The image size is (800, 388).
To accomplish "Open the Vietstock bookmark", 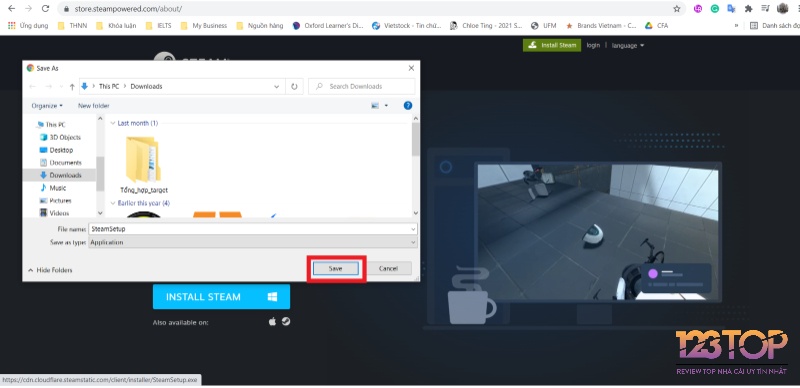I will pos(407,26).
